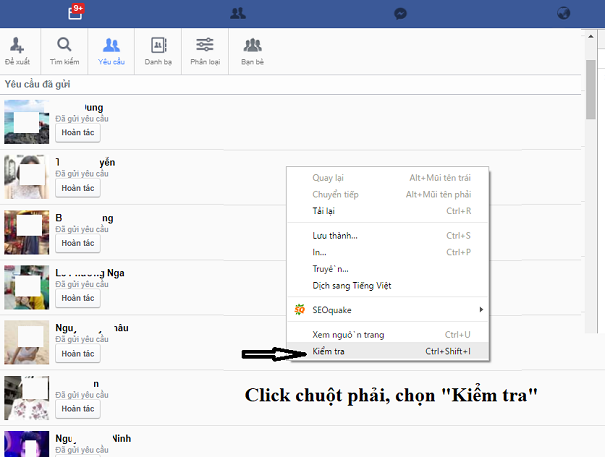Click Hoàn tác under the ...yến request
This screenshot has height=457, width=605.
tap(78, 188)
